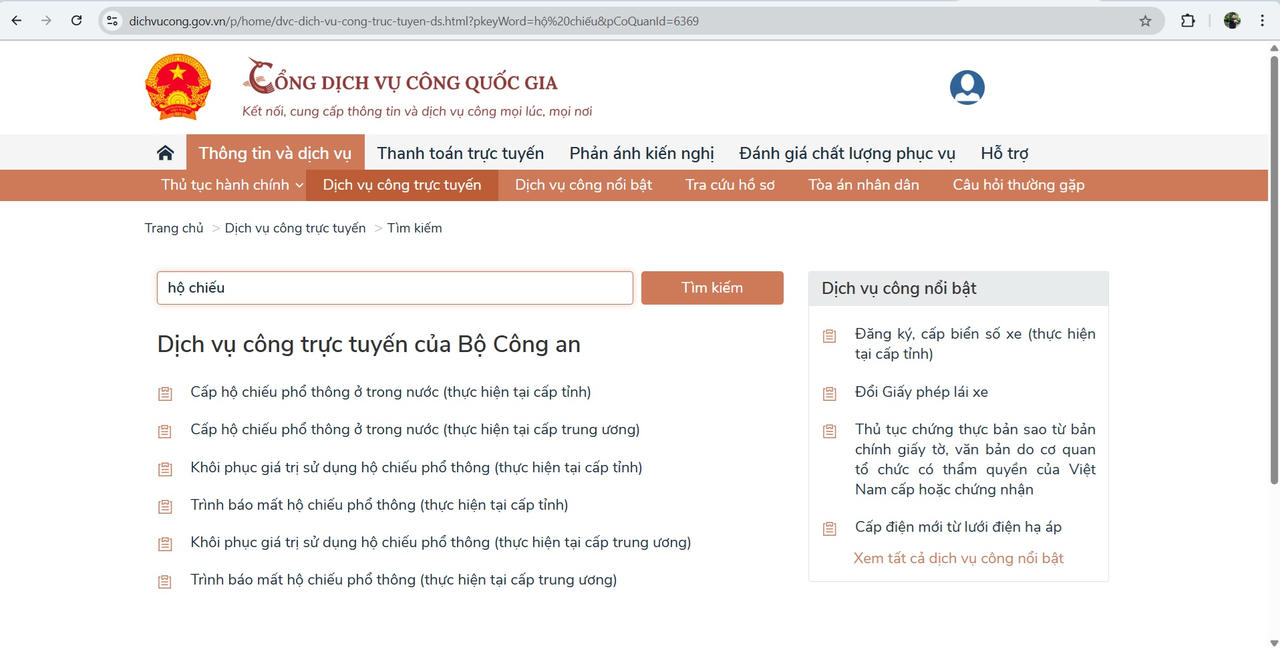The height and width of the screenshot is (648, 1280).
Task: Click Xem tất cả dịch vụ công nổi bật
Action: point(958,558)
